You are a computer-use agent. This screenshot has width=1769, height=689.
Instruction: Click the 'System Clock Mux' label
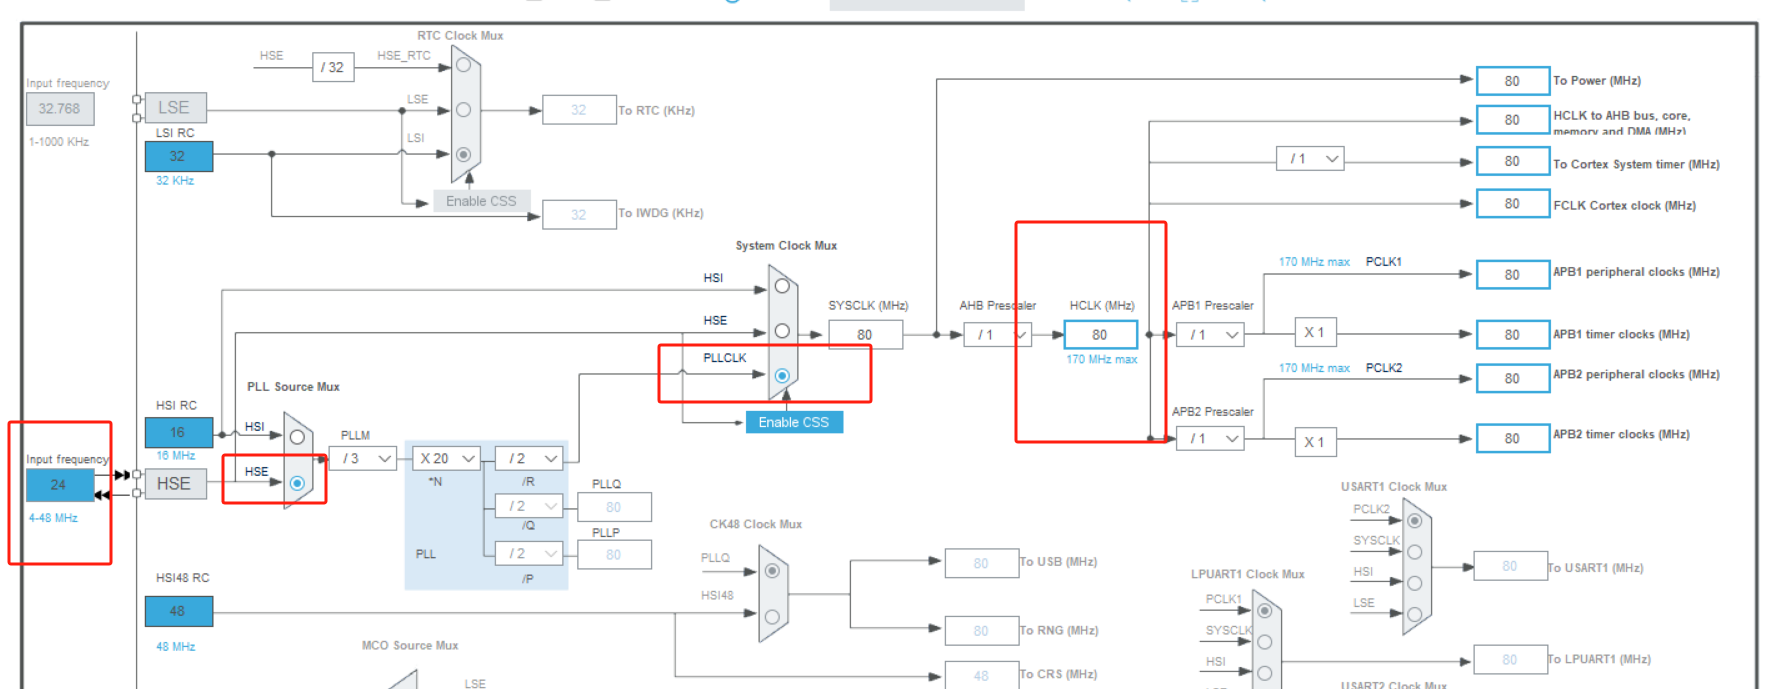pos(786,245)
